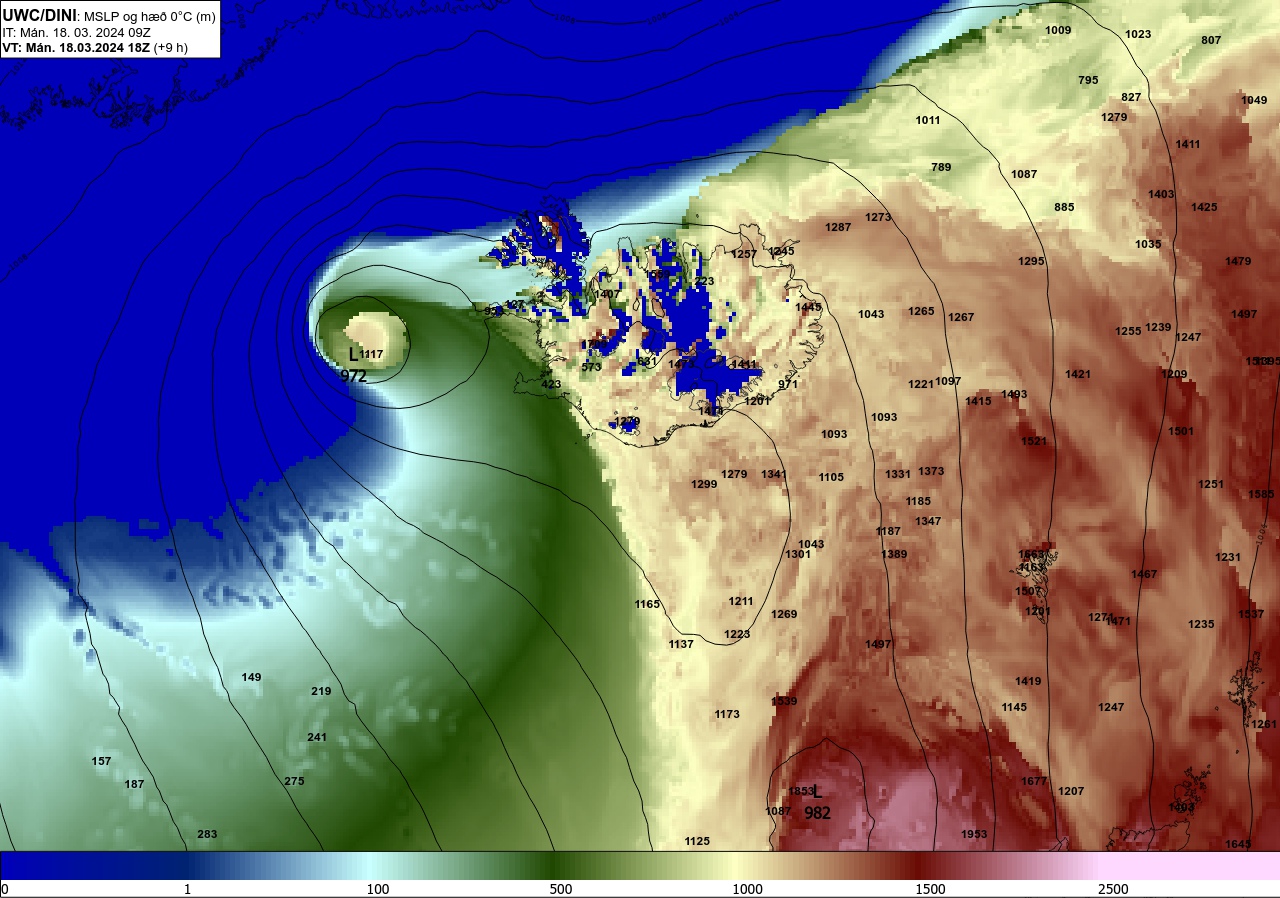This screenshot has width=1280, height=898.
Task: Click the map value 1677
Action: click(x=1034, y=781)
